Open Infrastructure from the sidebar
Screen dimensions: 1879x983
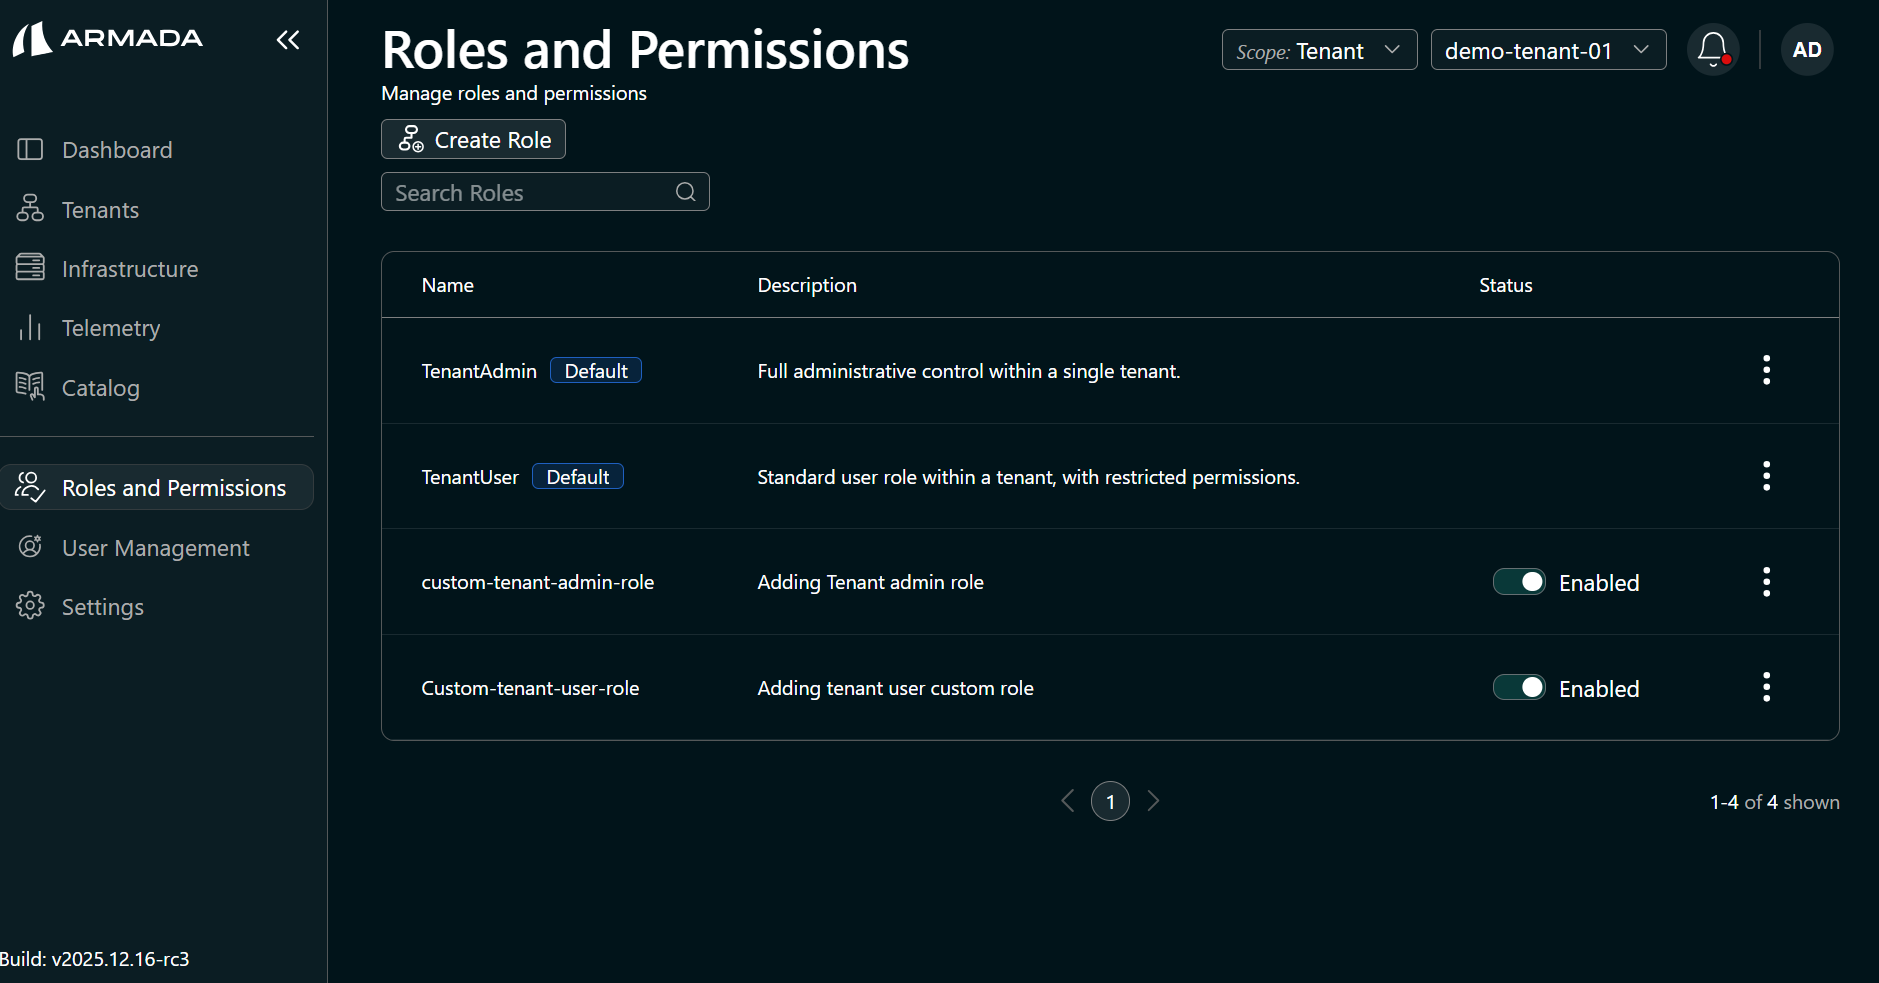pos(130,268)
